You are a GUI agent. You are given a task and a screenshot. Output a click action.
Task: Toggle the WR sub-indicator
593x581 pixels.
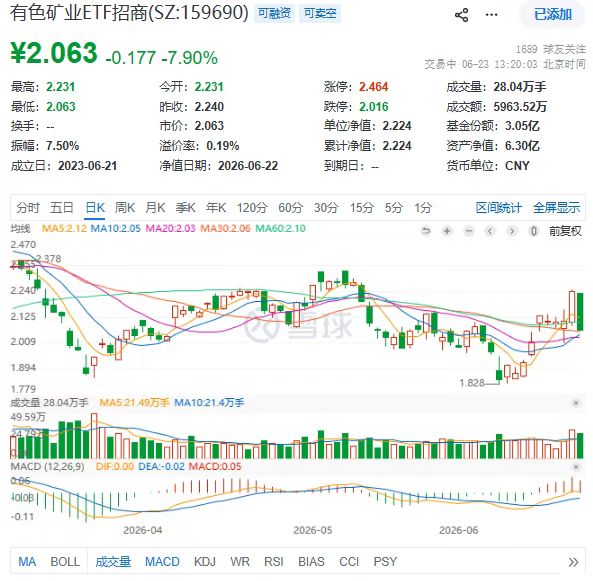point(240,562)
